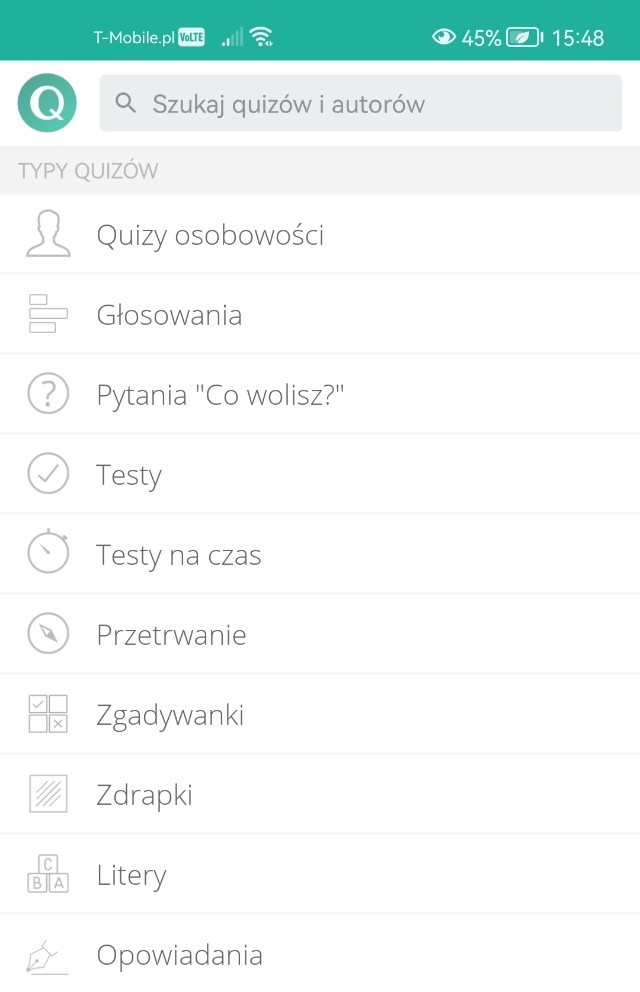Tap the stopwatch icon

click(48, 553)
